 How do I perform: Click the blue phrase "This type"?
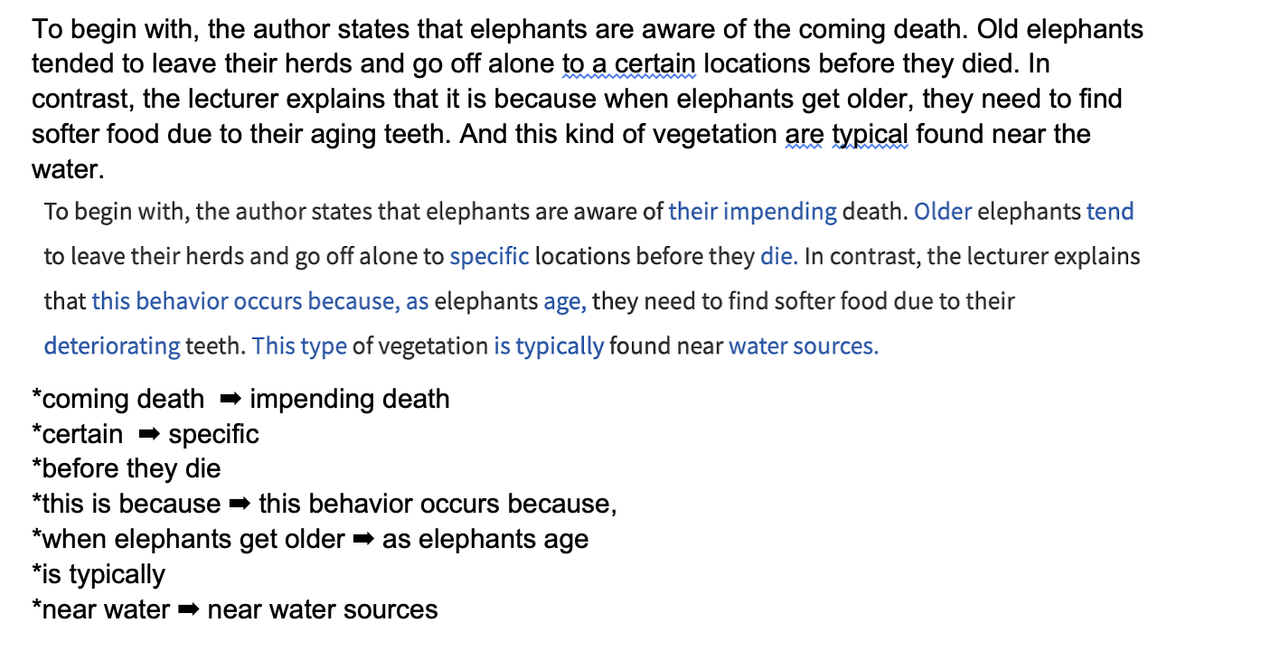[x=299, y=347]
